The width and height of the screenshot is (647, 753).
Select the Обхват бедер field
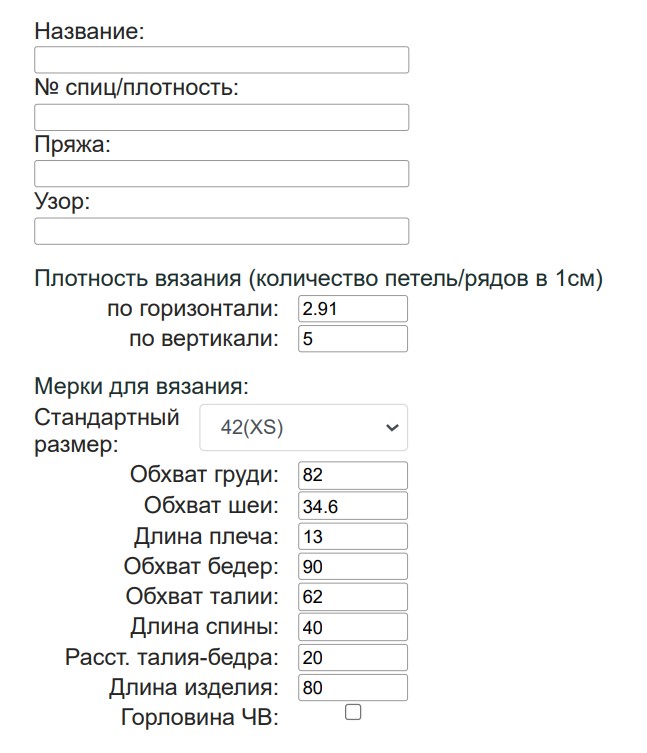[353, 567]
